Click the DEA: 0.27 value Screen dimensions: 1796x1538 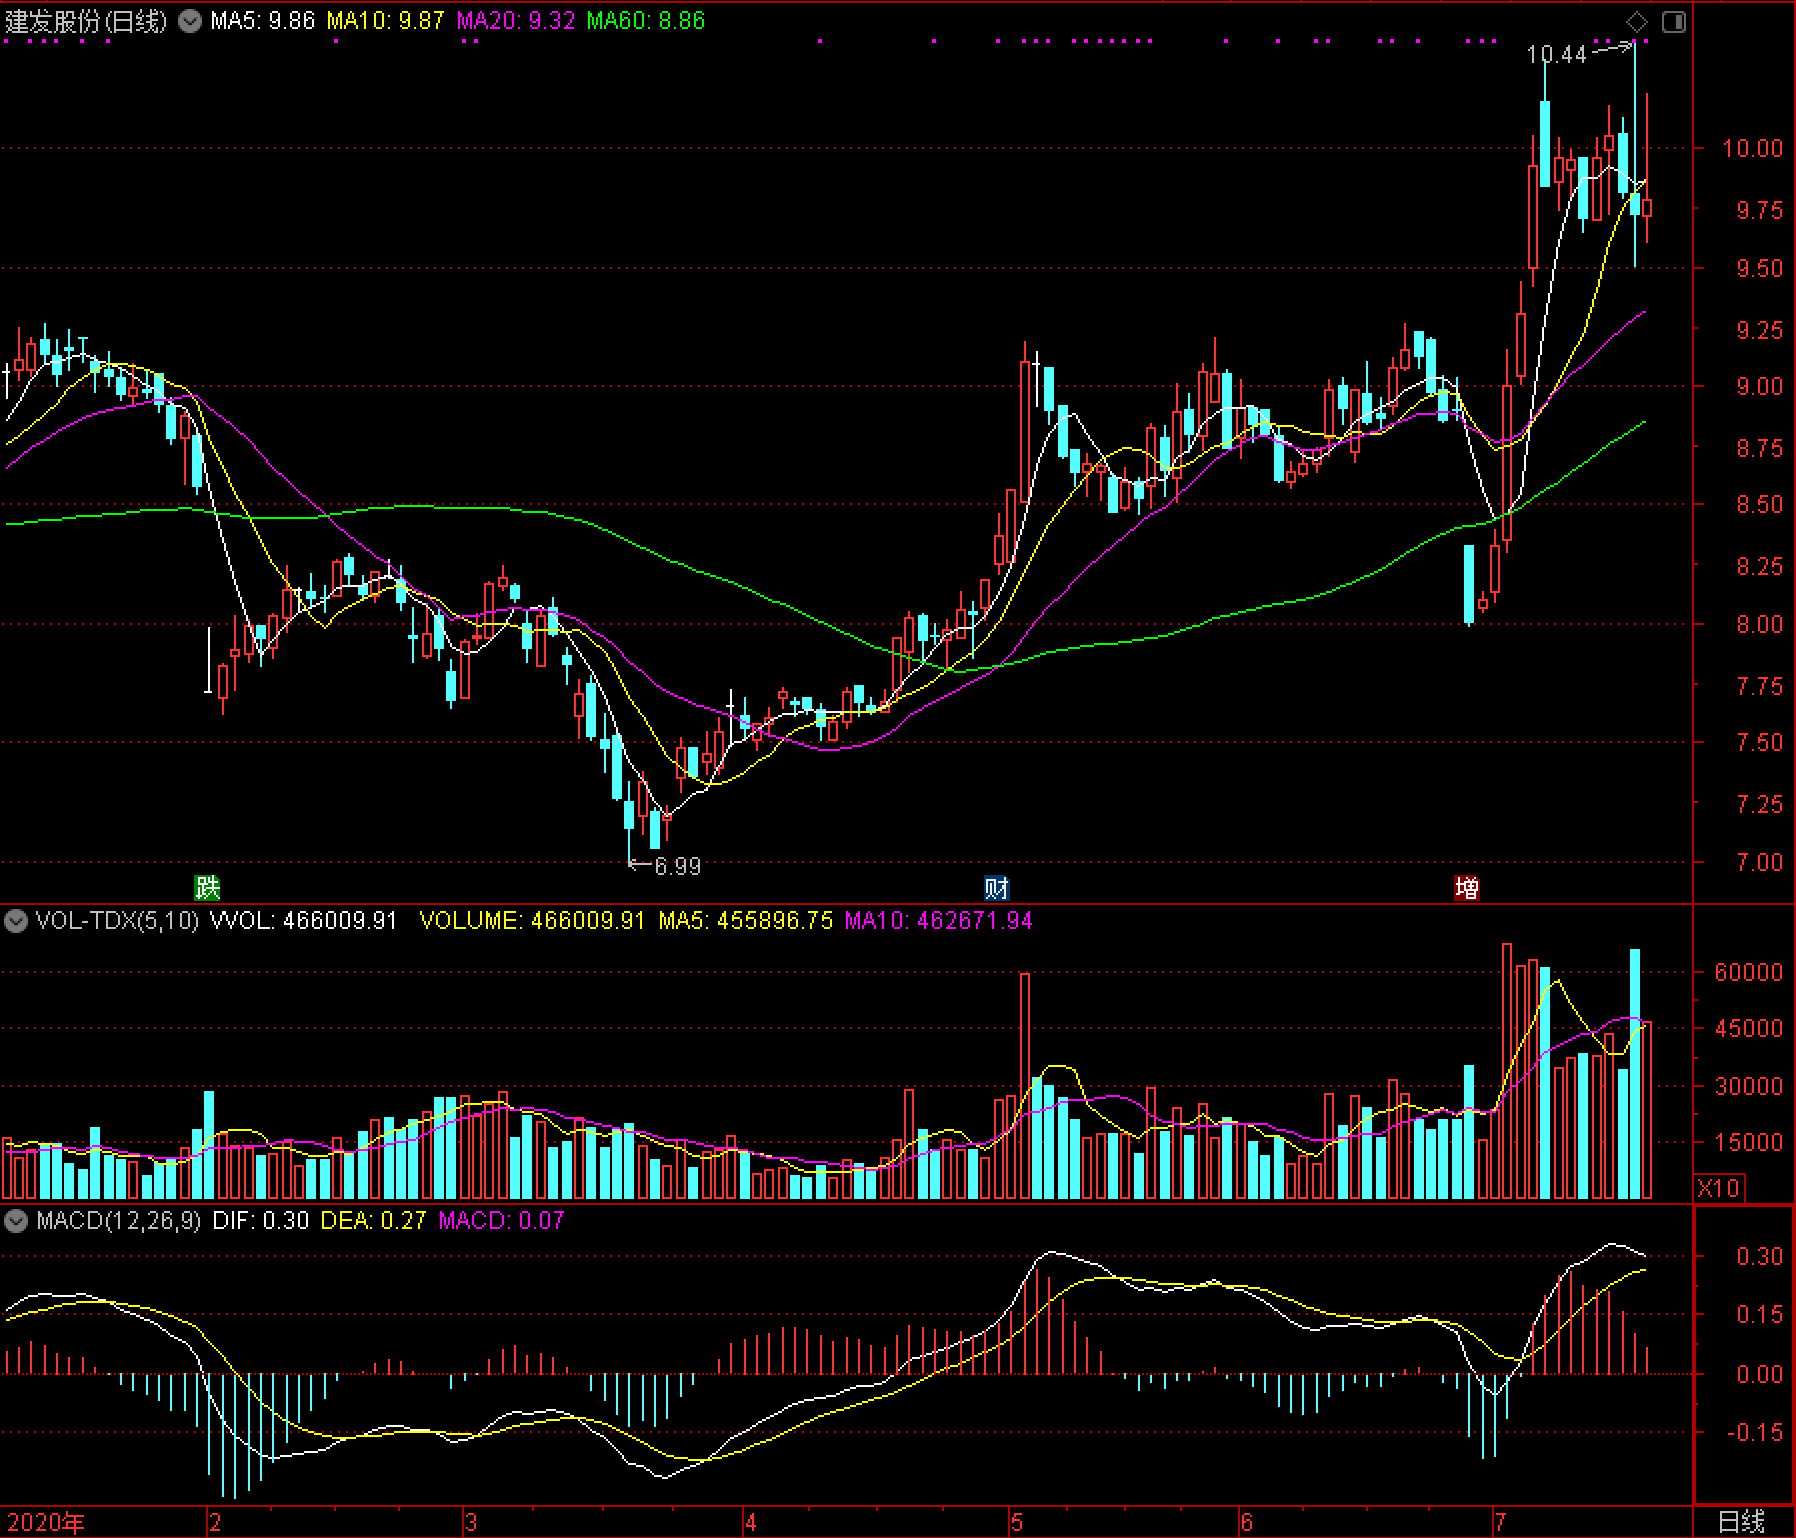(x=373, y=1221)
